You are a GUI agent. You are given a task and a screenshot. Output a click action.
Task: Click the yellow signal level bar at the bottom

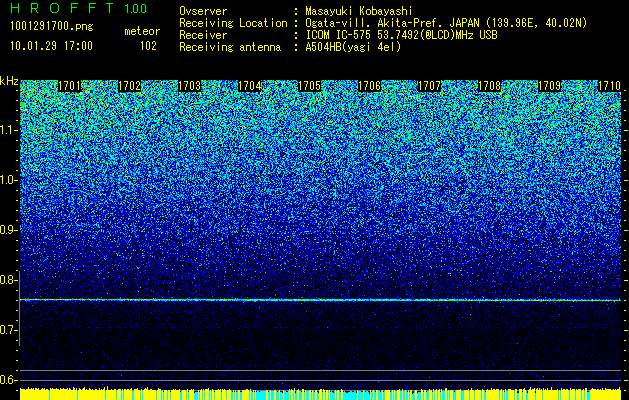pos(320,394)
